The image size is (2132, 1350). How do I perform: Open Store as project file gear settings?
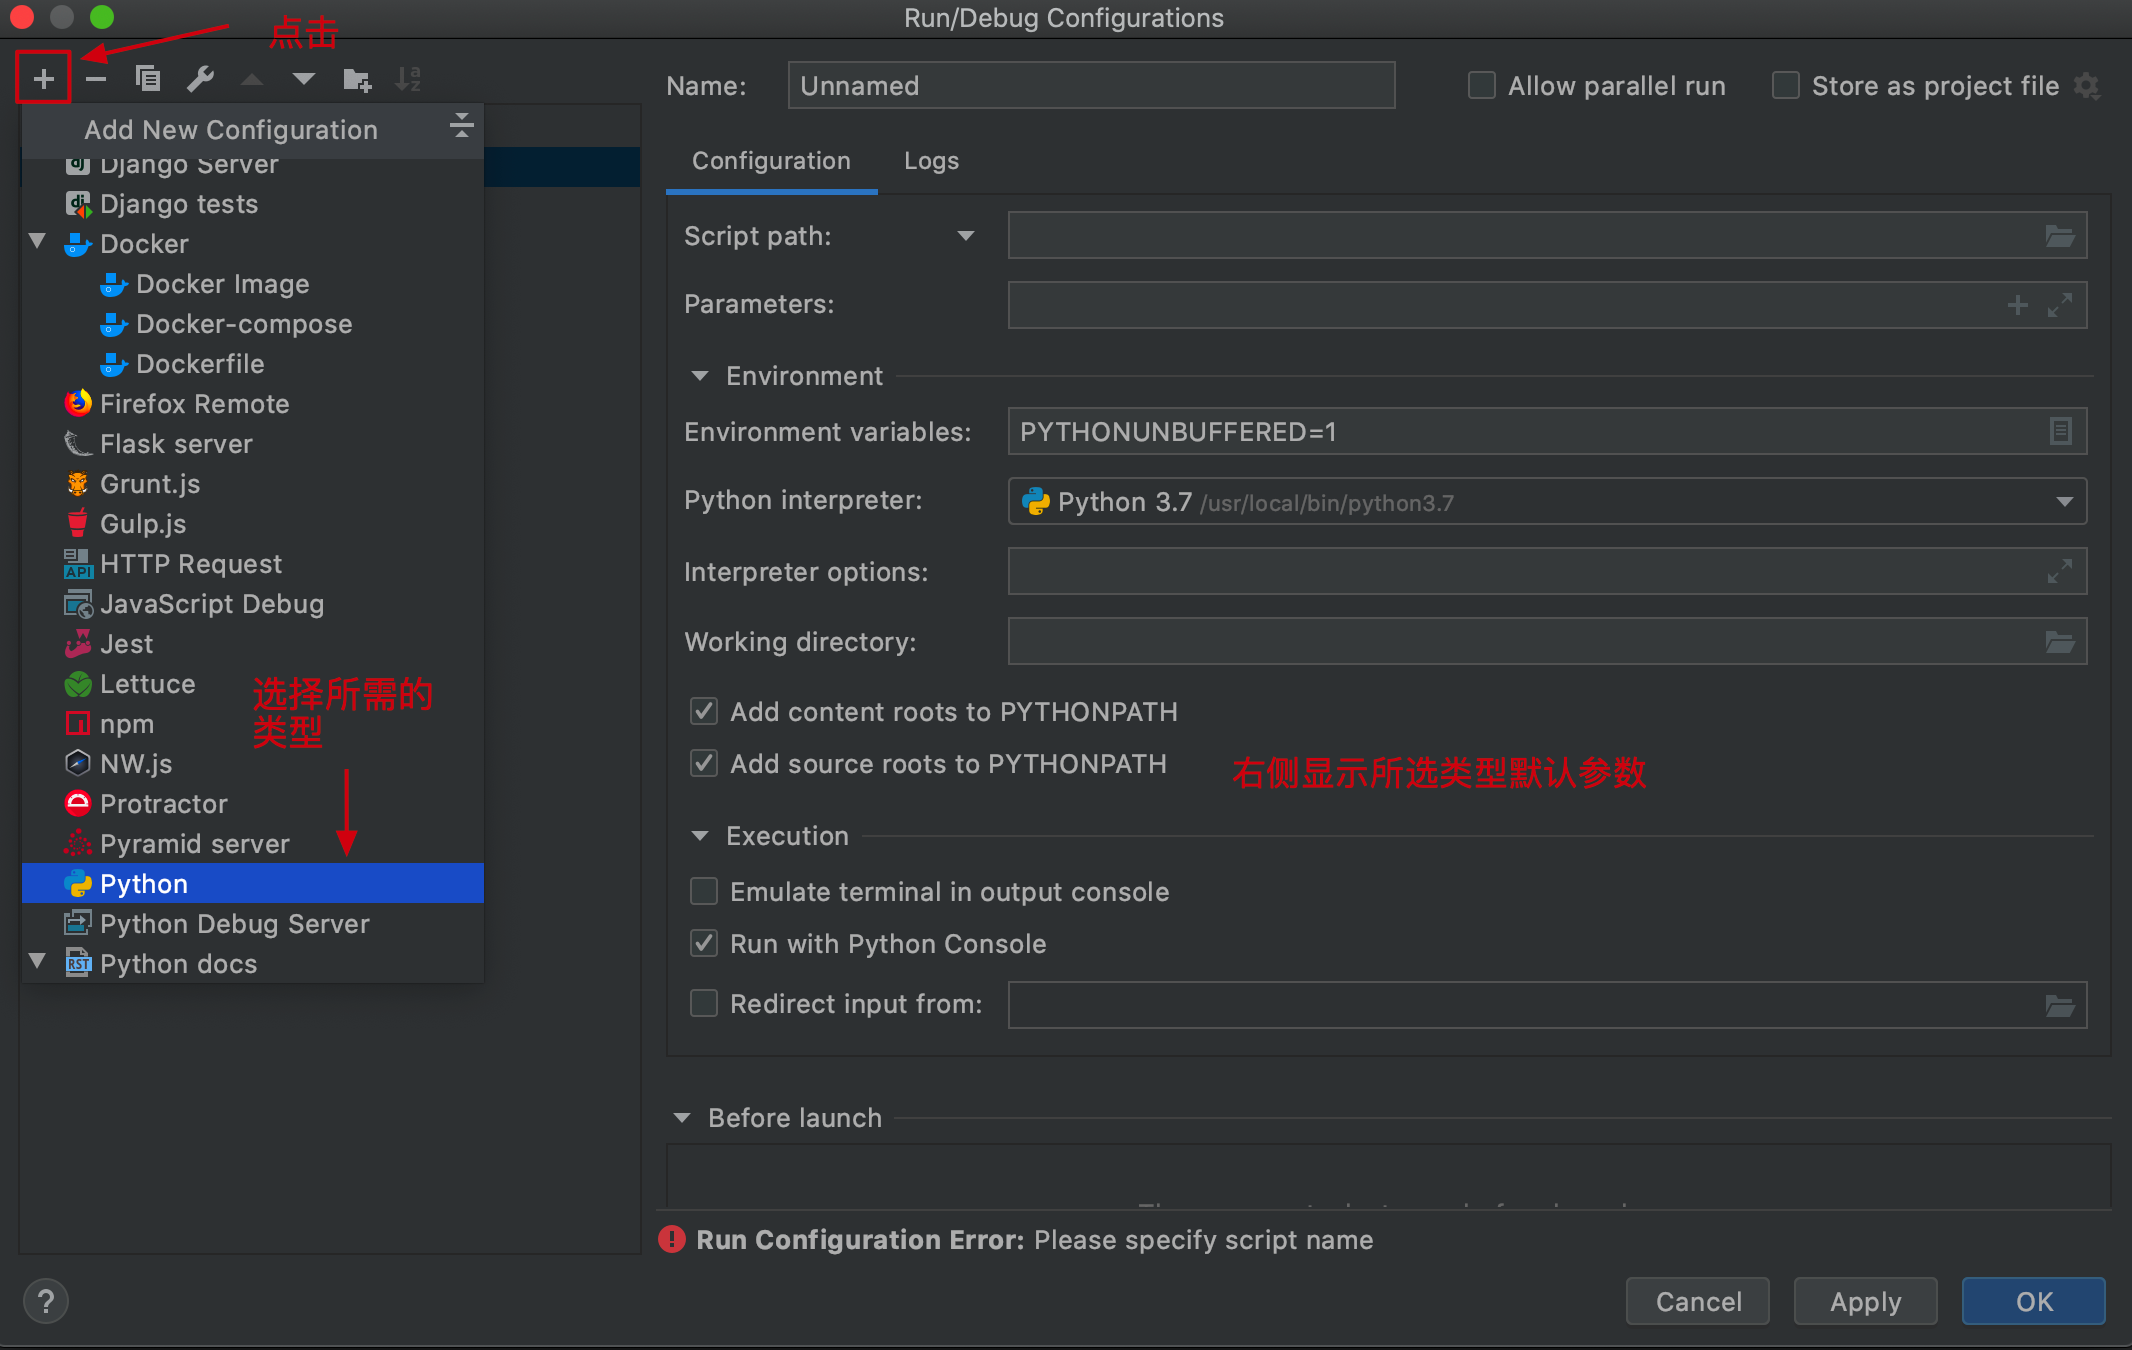pyautogui.click(x=2087, y=86)
